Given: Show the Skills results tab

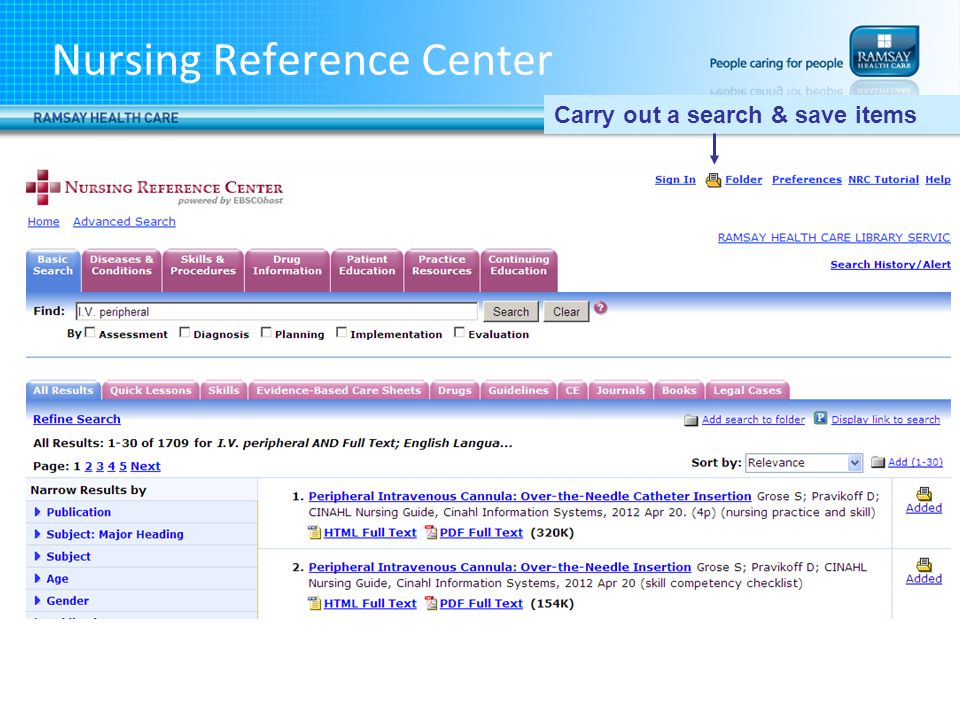Looking at the screenshot, I should (223, 390).
